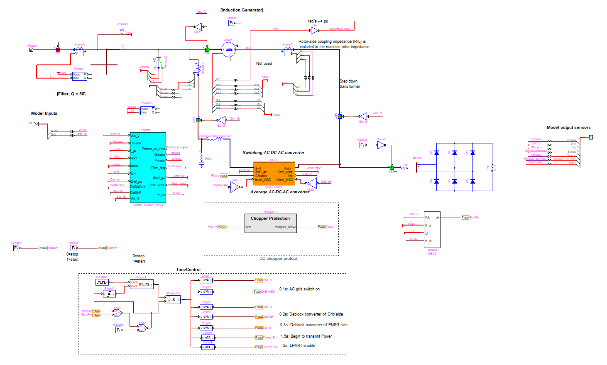
Task: Select the white block with four inputs
Action: point(432,229)
